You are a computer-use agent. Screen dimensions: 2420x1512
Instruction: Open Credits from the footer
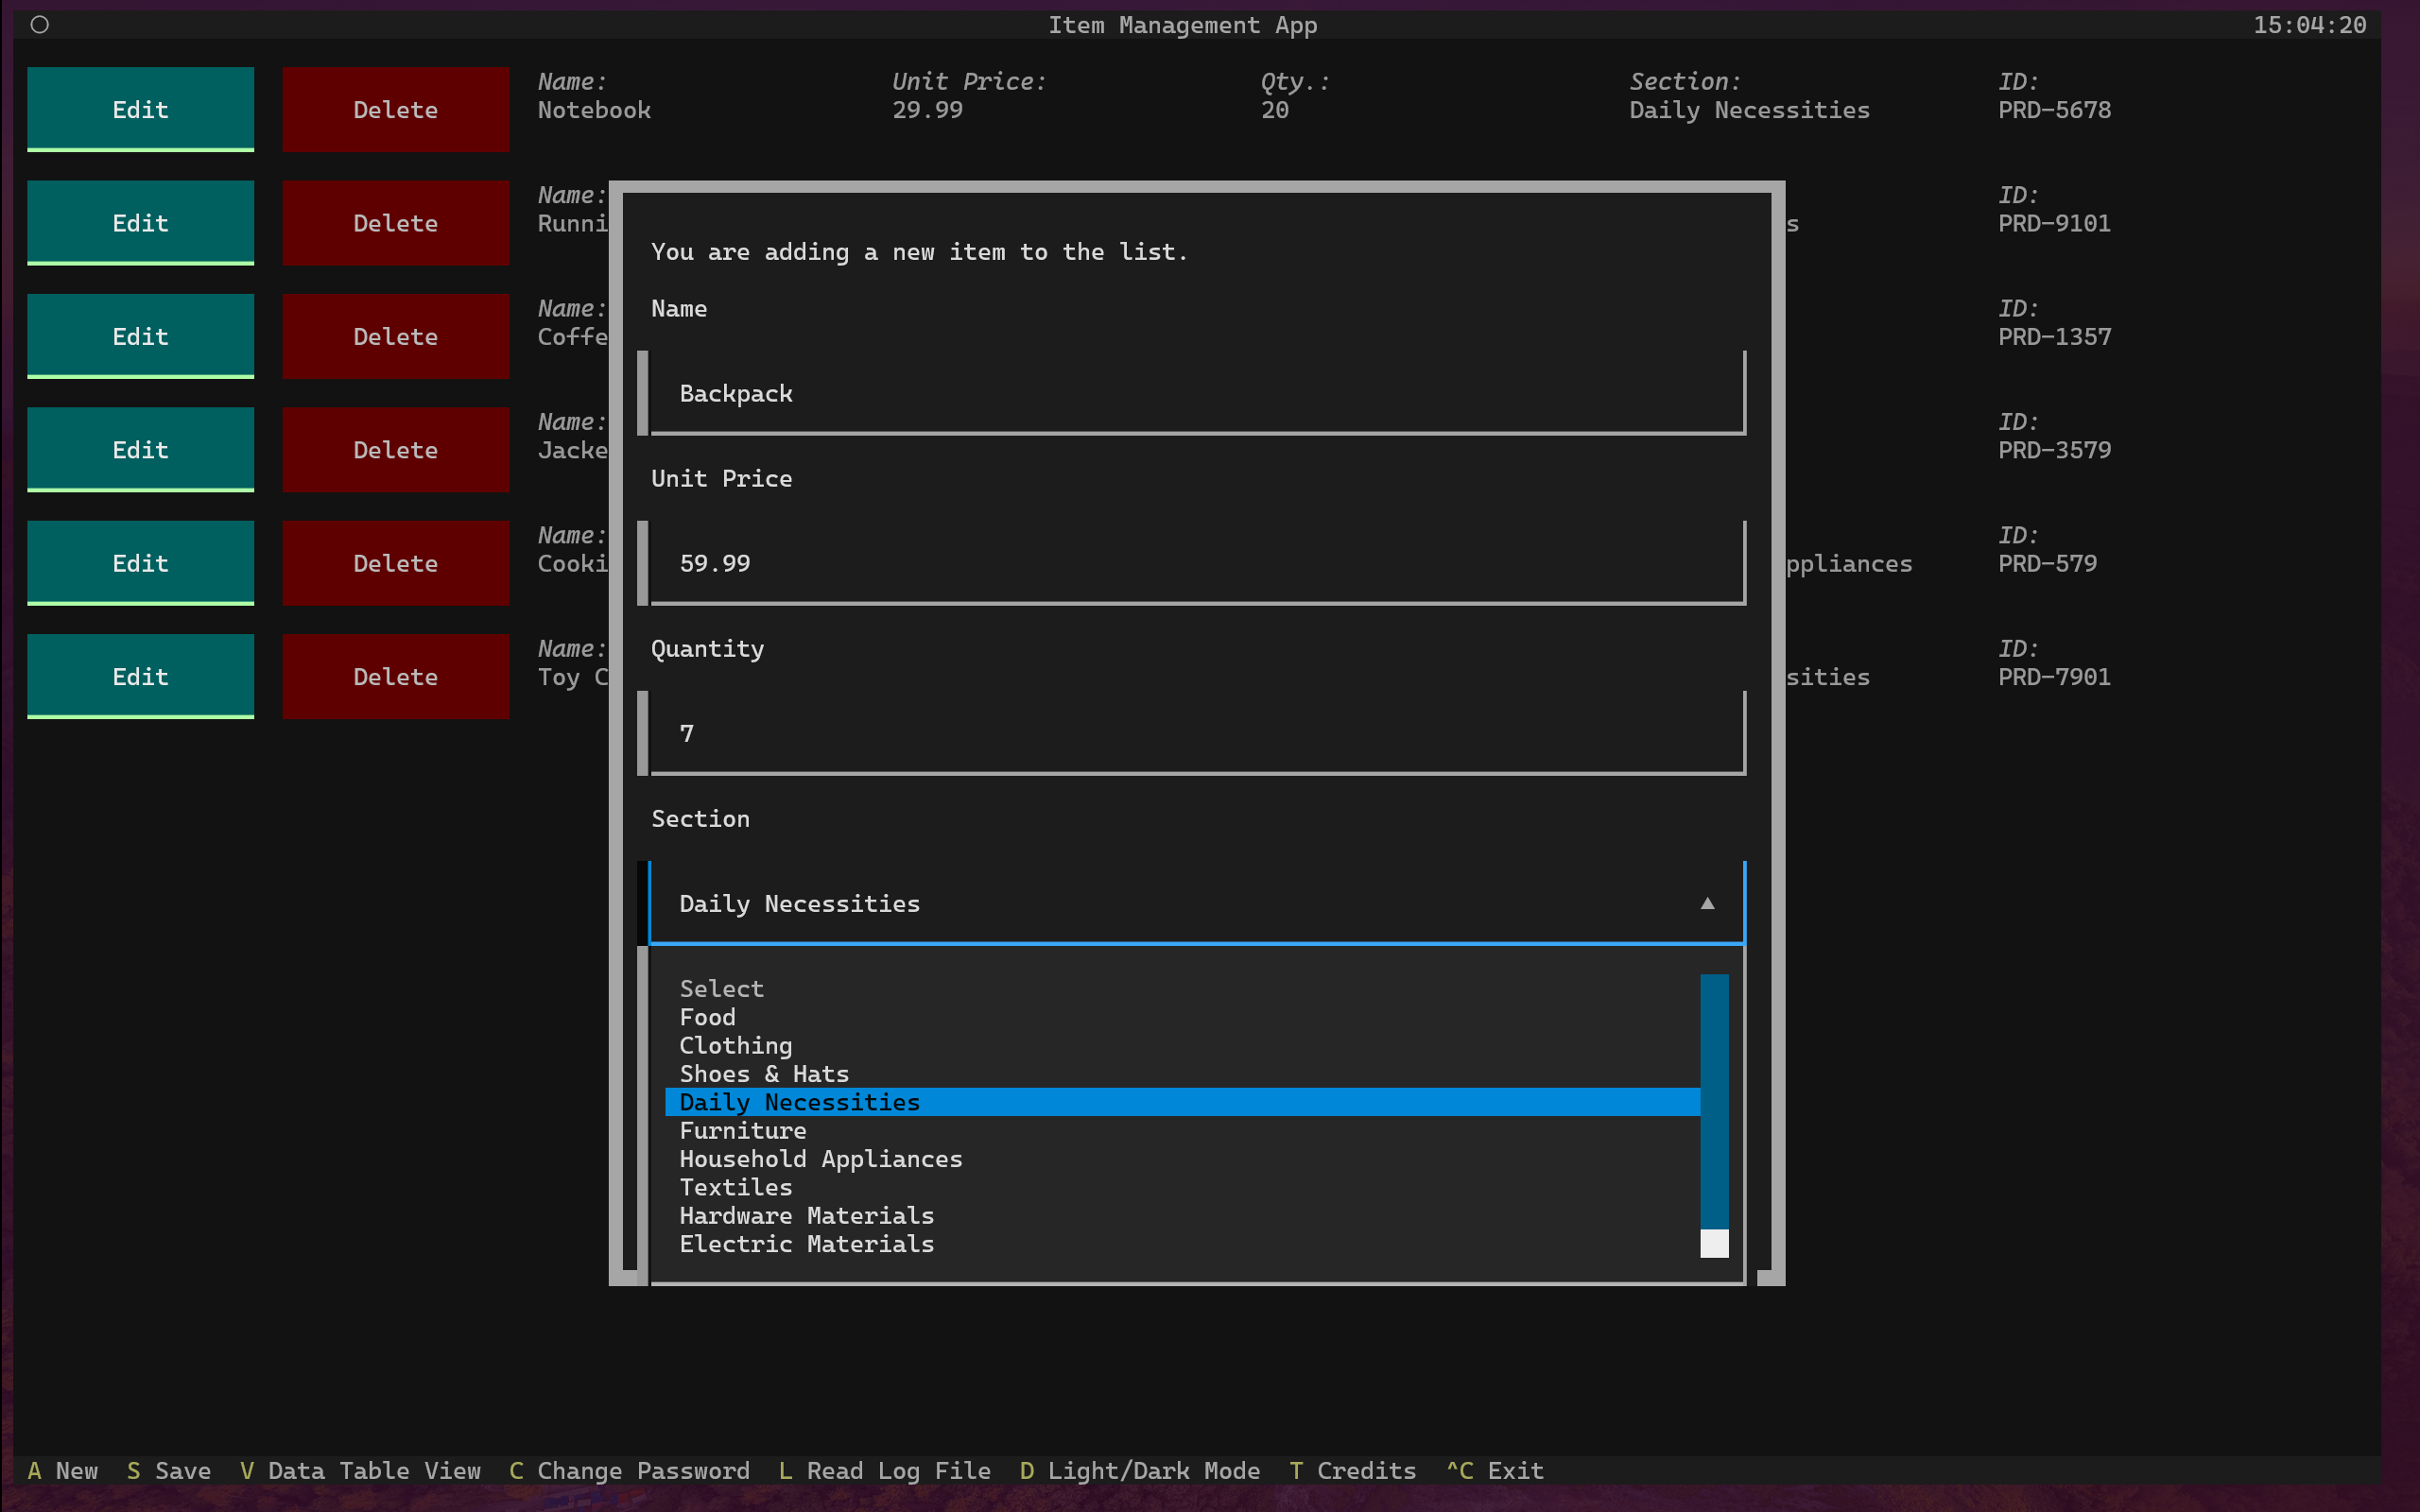(x=1353, y=1471)
